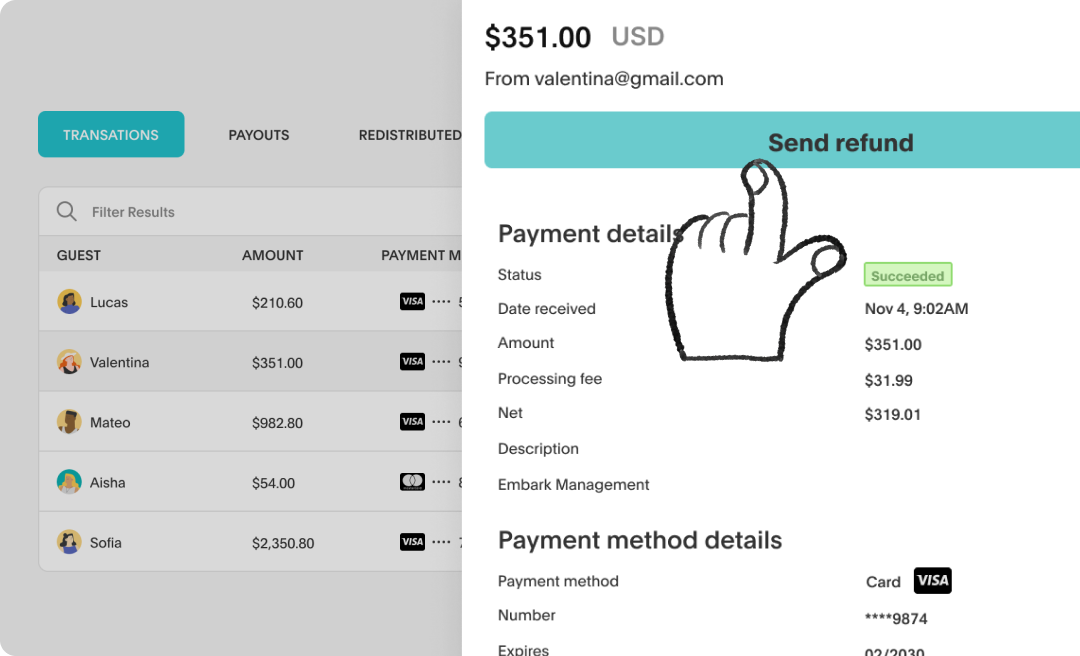This screenshot has width=1080, height=656.
Task: Click the Visa icon in Lucas's row
Action: [x=412, y=301]
